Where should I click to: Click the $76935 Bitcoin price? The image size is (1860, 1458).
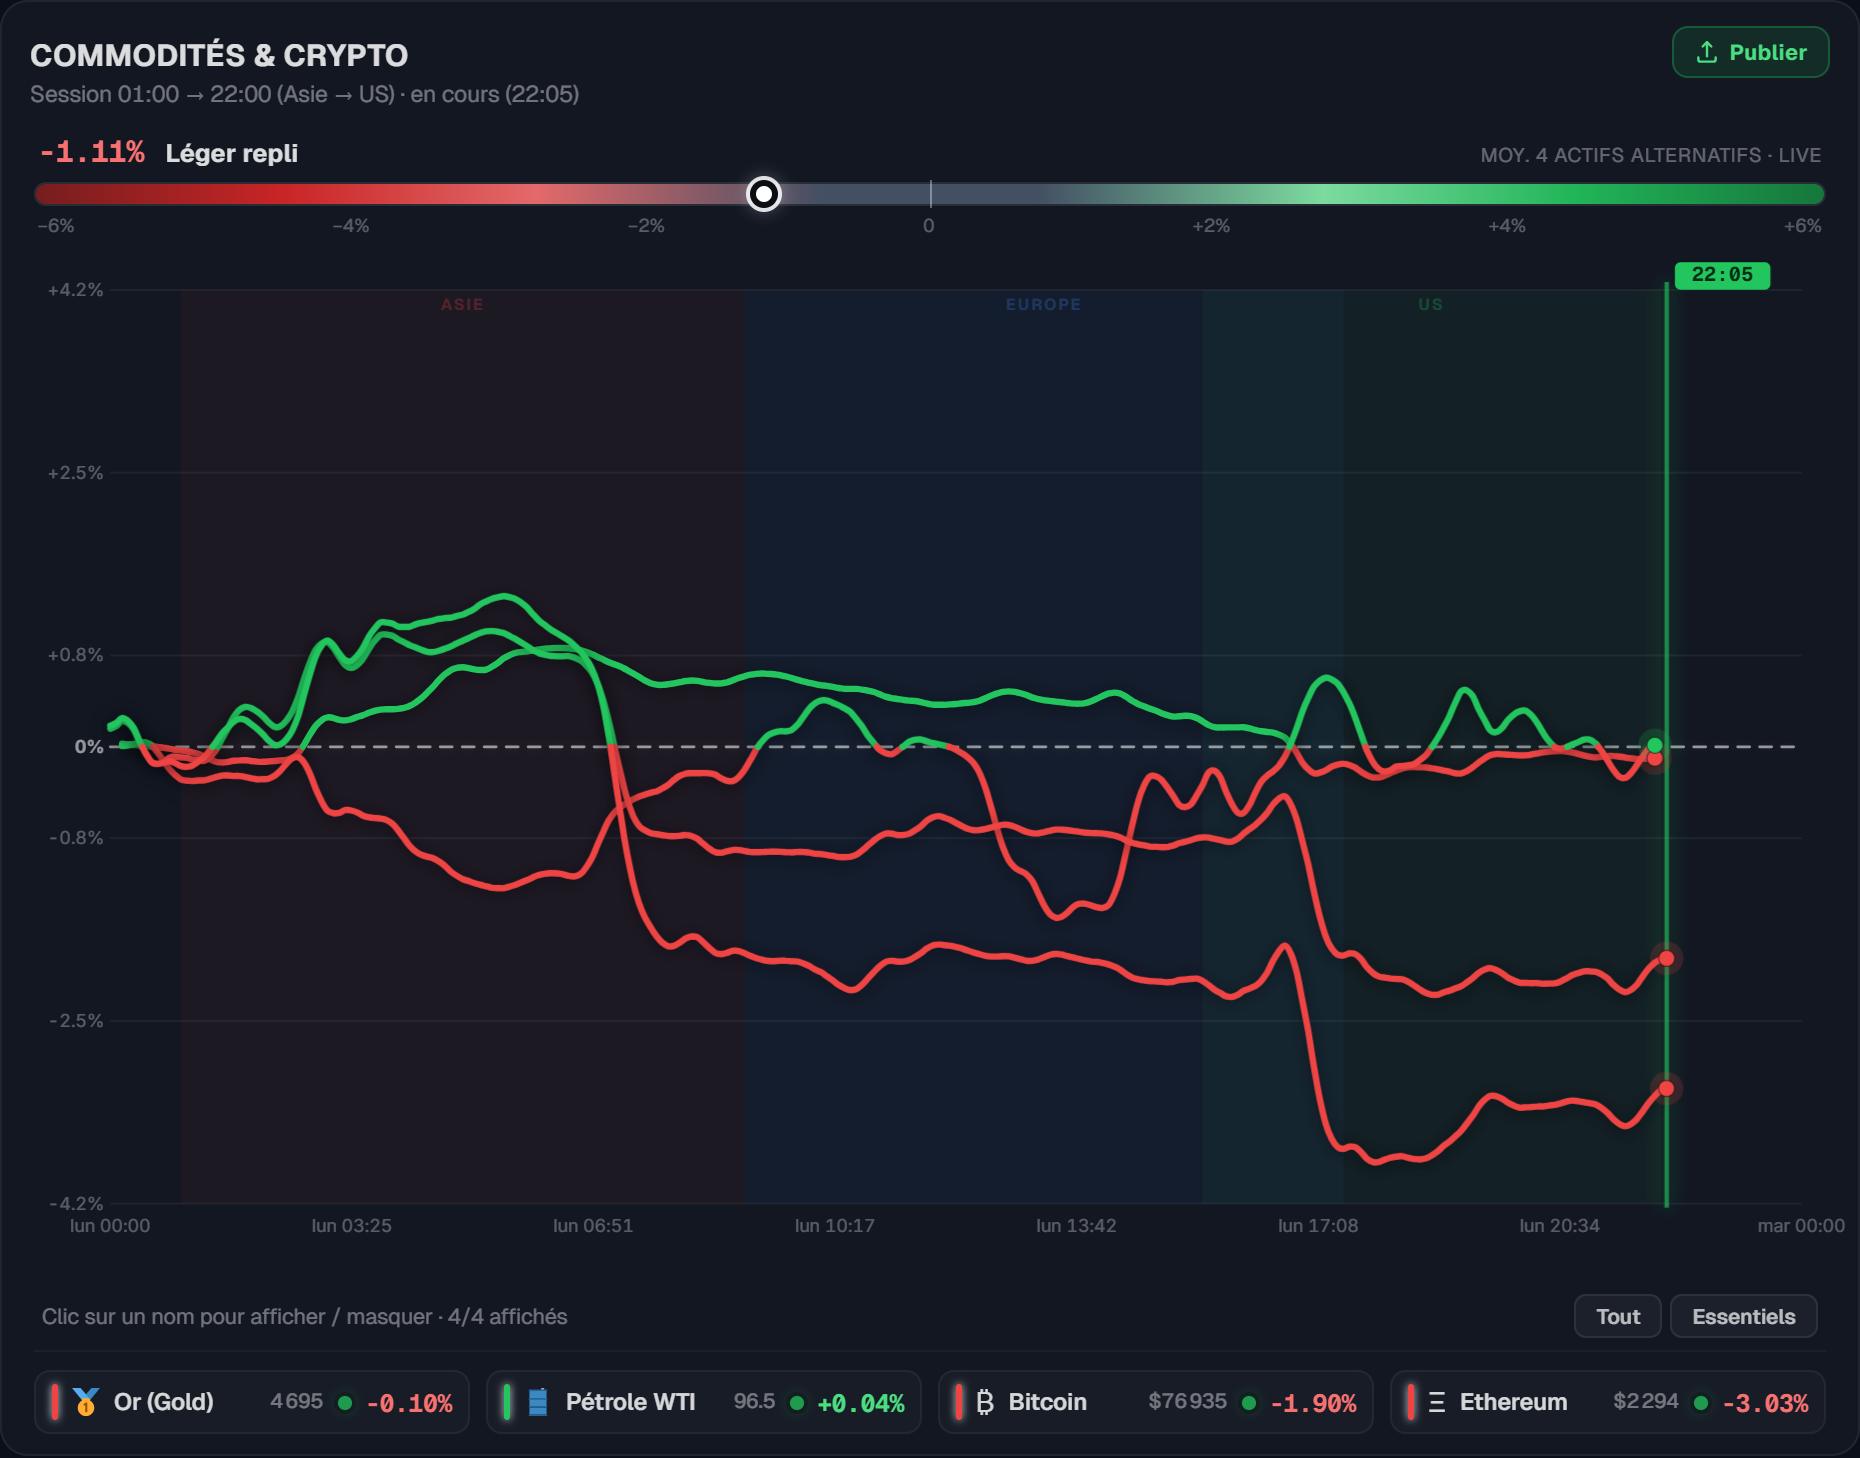click(x=1187, y=1401)
